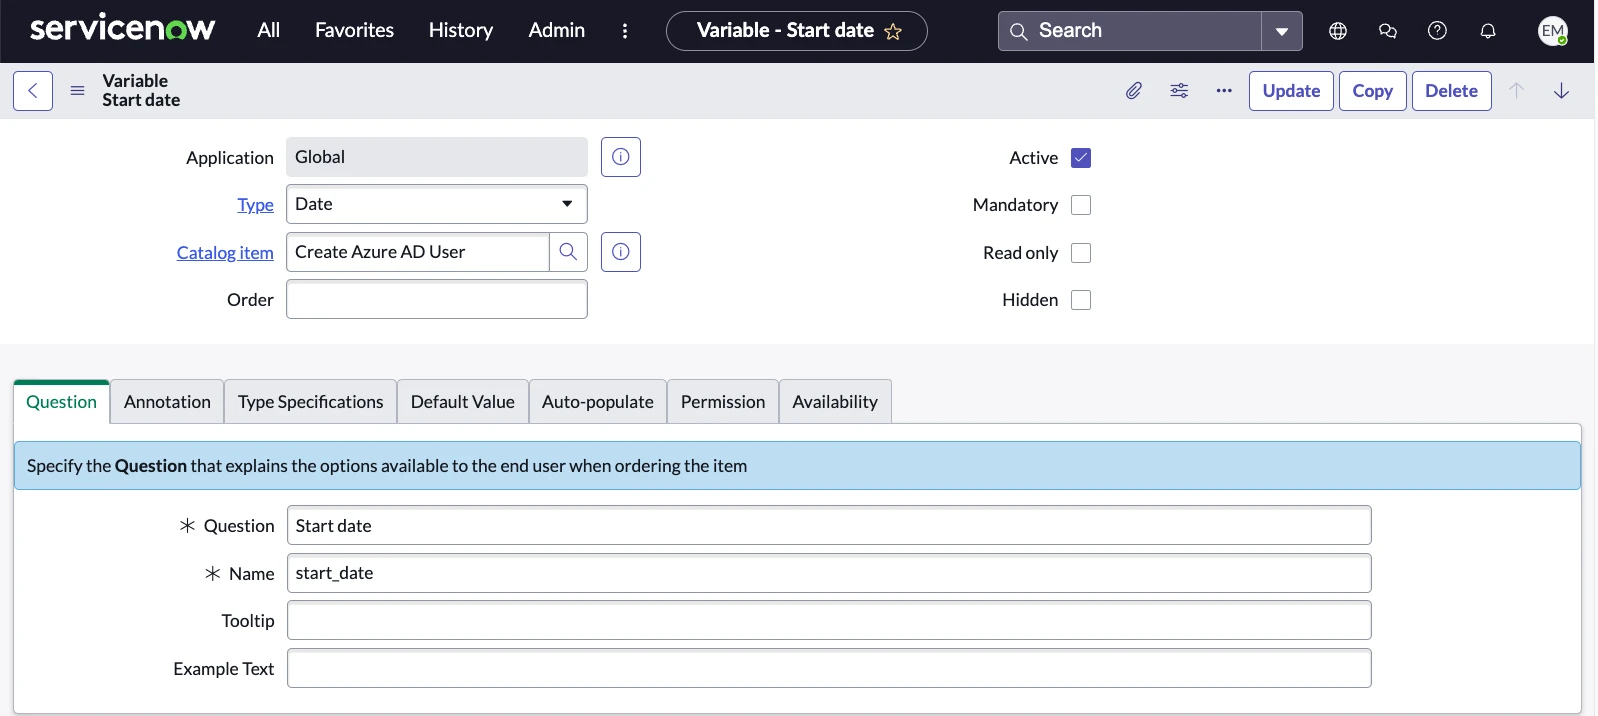The height and width of the screenshot is (716, 1598).
Task: Go to next record with down arrow
Action: click(x=1561, y=91)
